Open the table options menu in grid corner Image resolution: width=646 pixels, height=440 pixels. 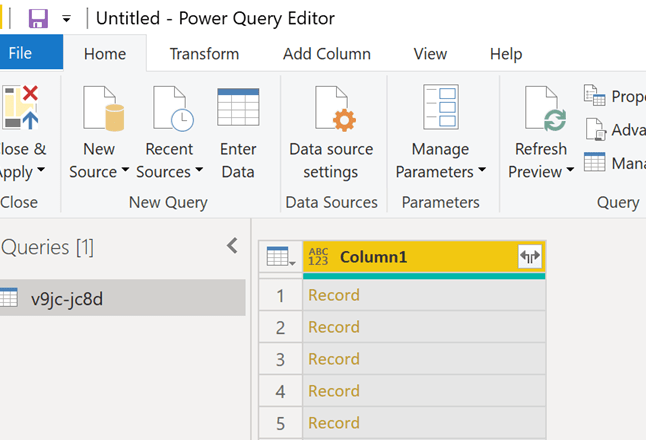tap(279, 257)
